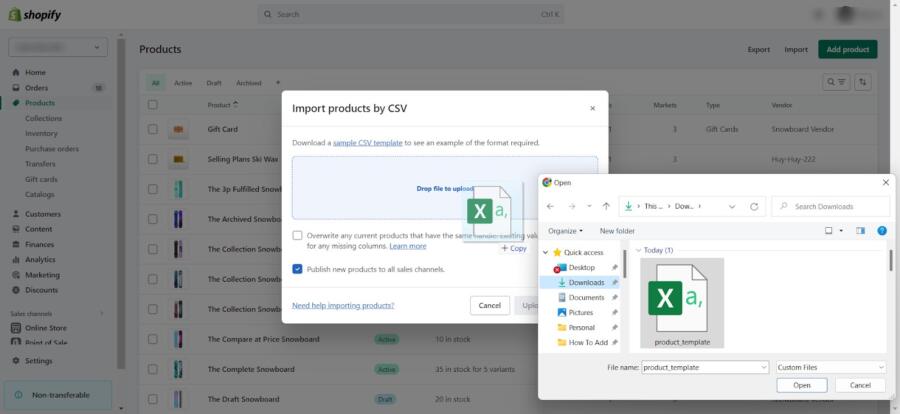Click Search Downloads field
This screenshot has width=900, height=414.
pyautogui.click(x=831, y=206)
